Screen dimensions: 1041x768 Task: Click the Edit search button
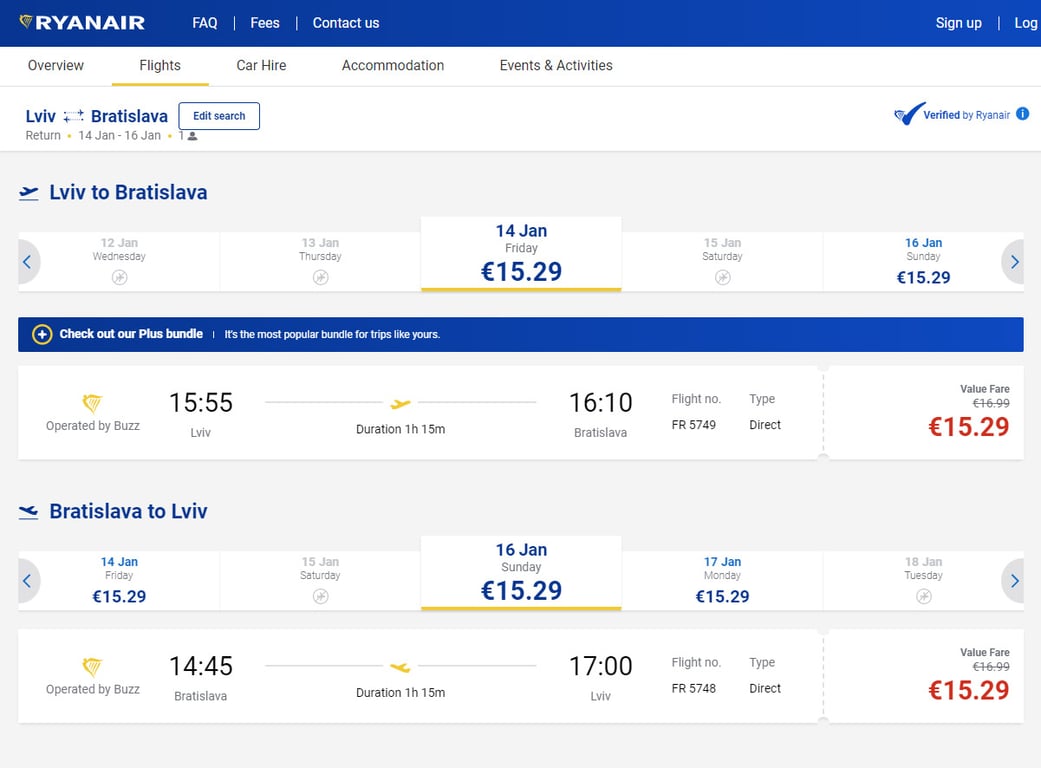pyautogui.click(x=219, y=116)
